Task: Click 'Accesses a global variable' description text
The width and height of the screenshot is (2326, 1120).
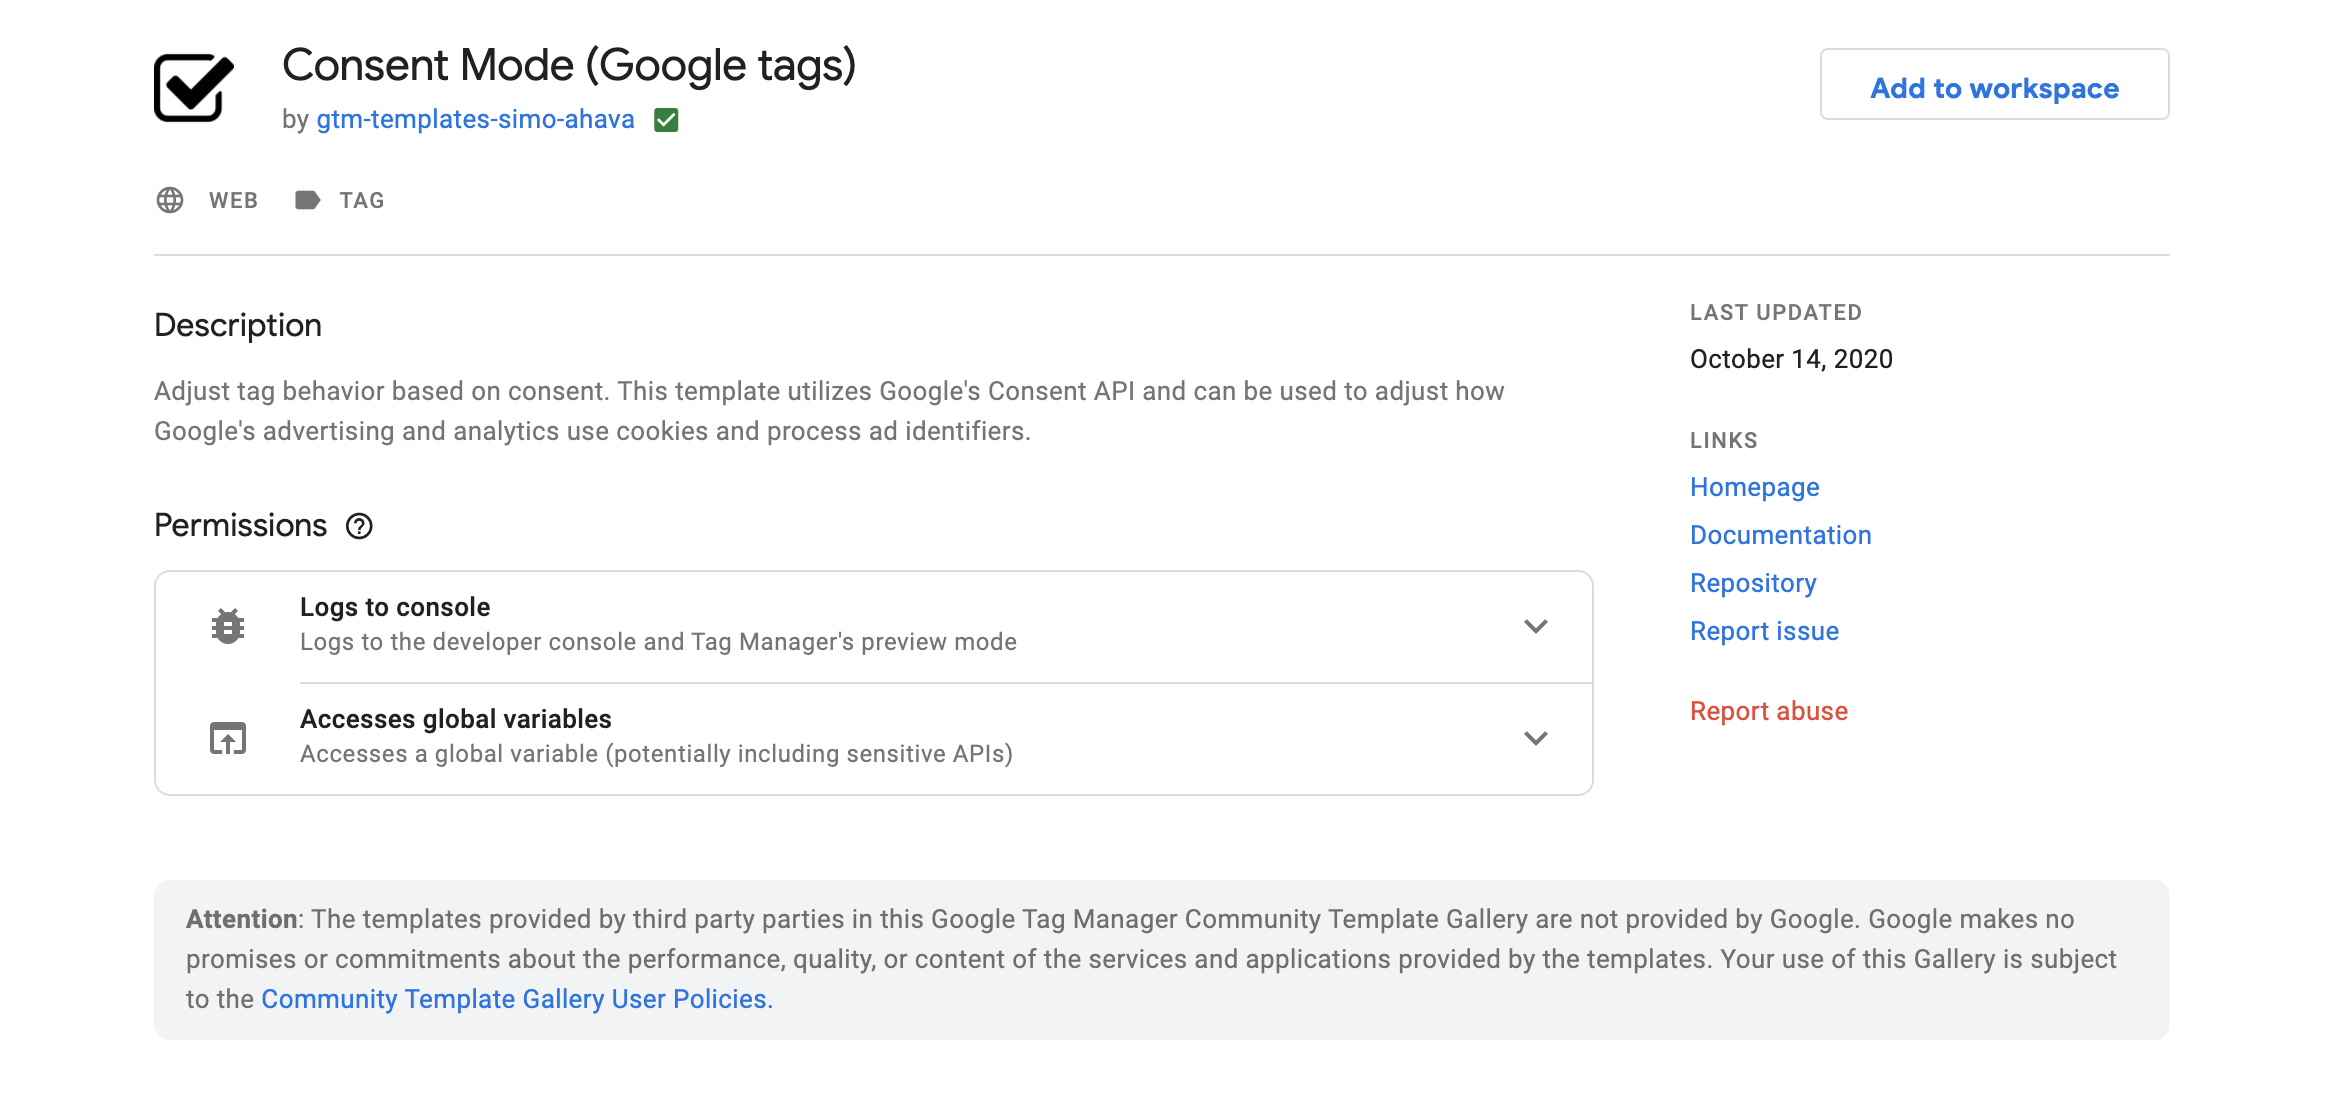Action: point(656,754)
